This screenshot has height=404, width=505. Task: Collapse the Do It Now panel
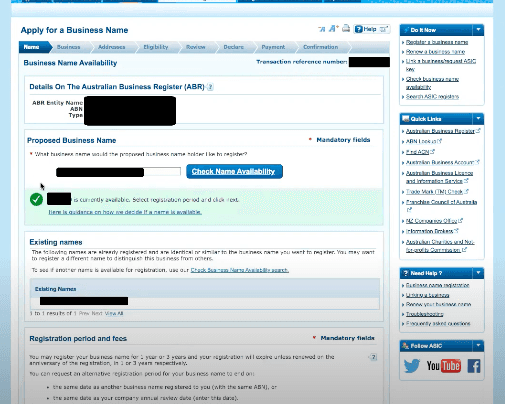[478, 30]
